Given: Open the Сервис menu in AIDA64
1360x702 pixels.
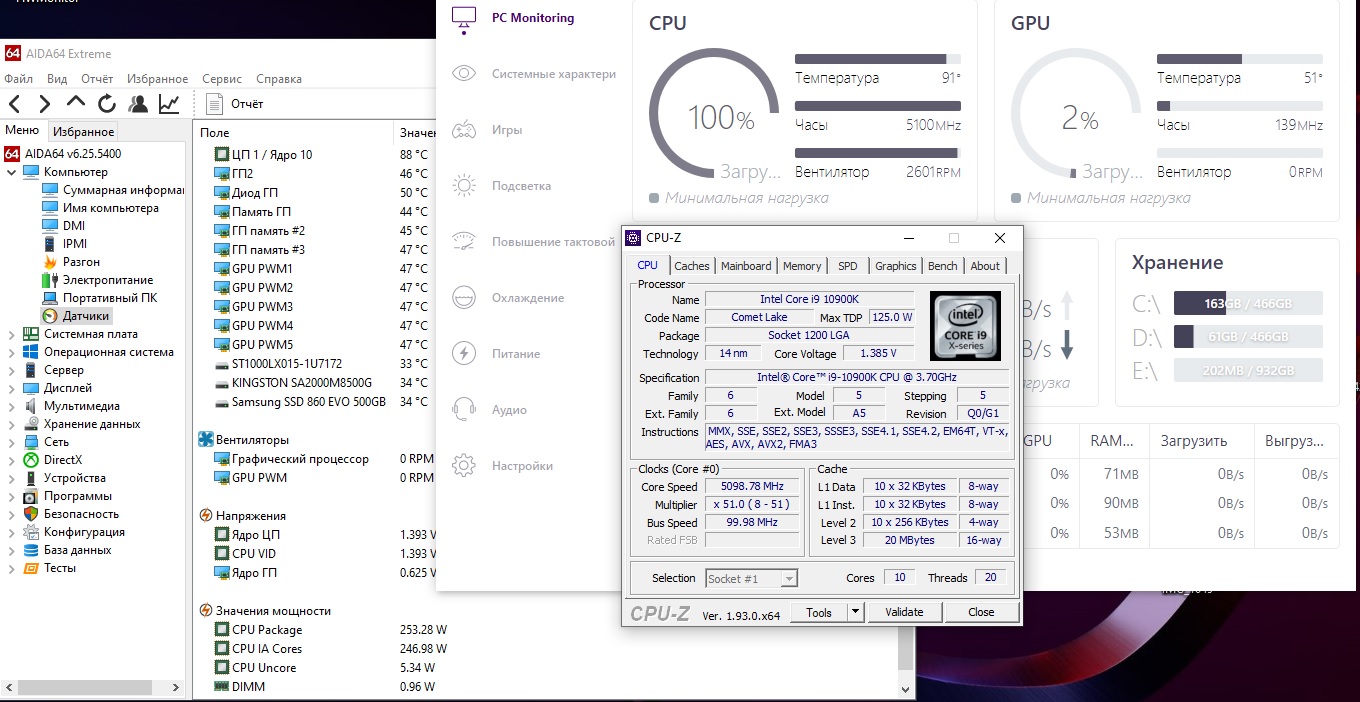Looking at the screenshot, I should [x=222, y=79].
